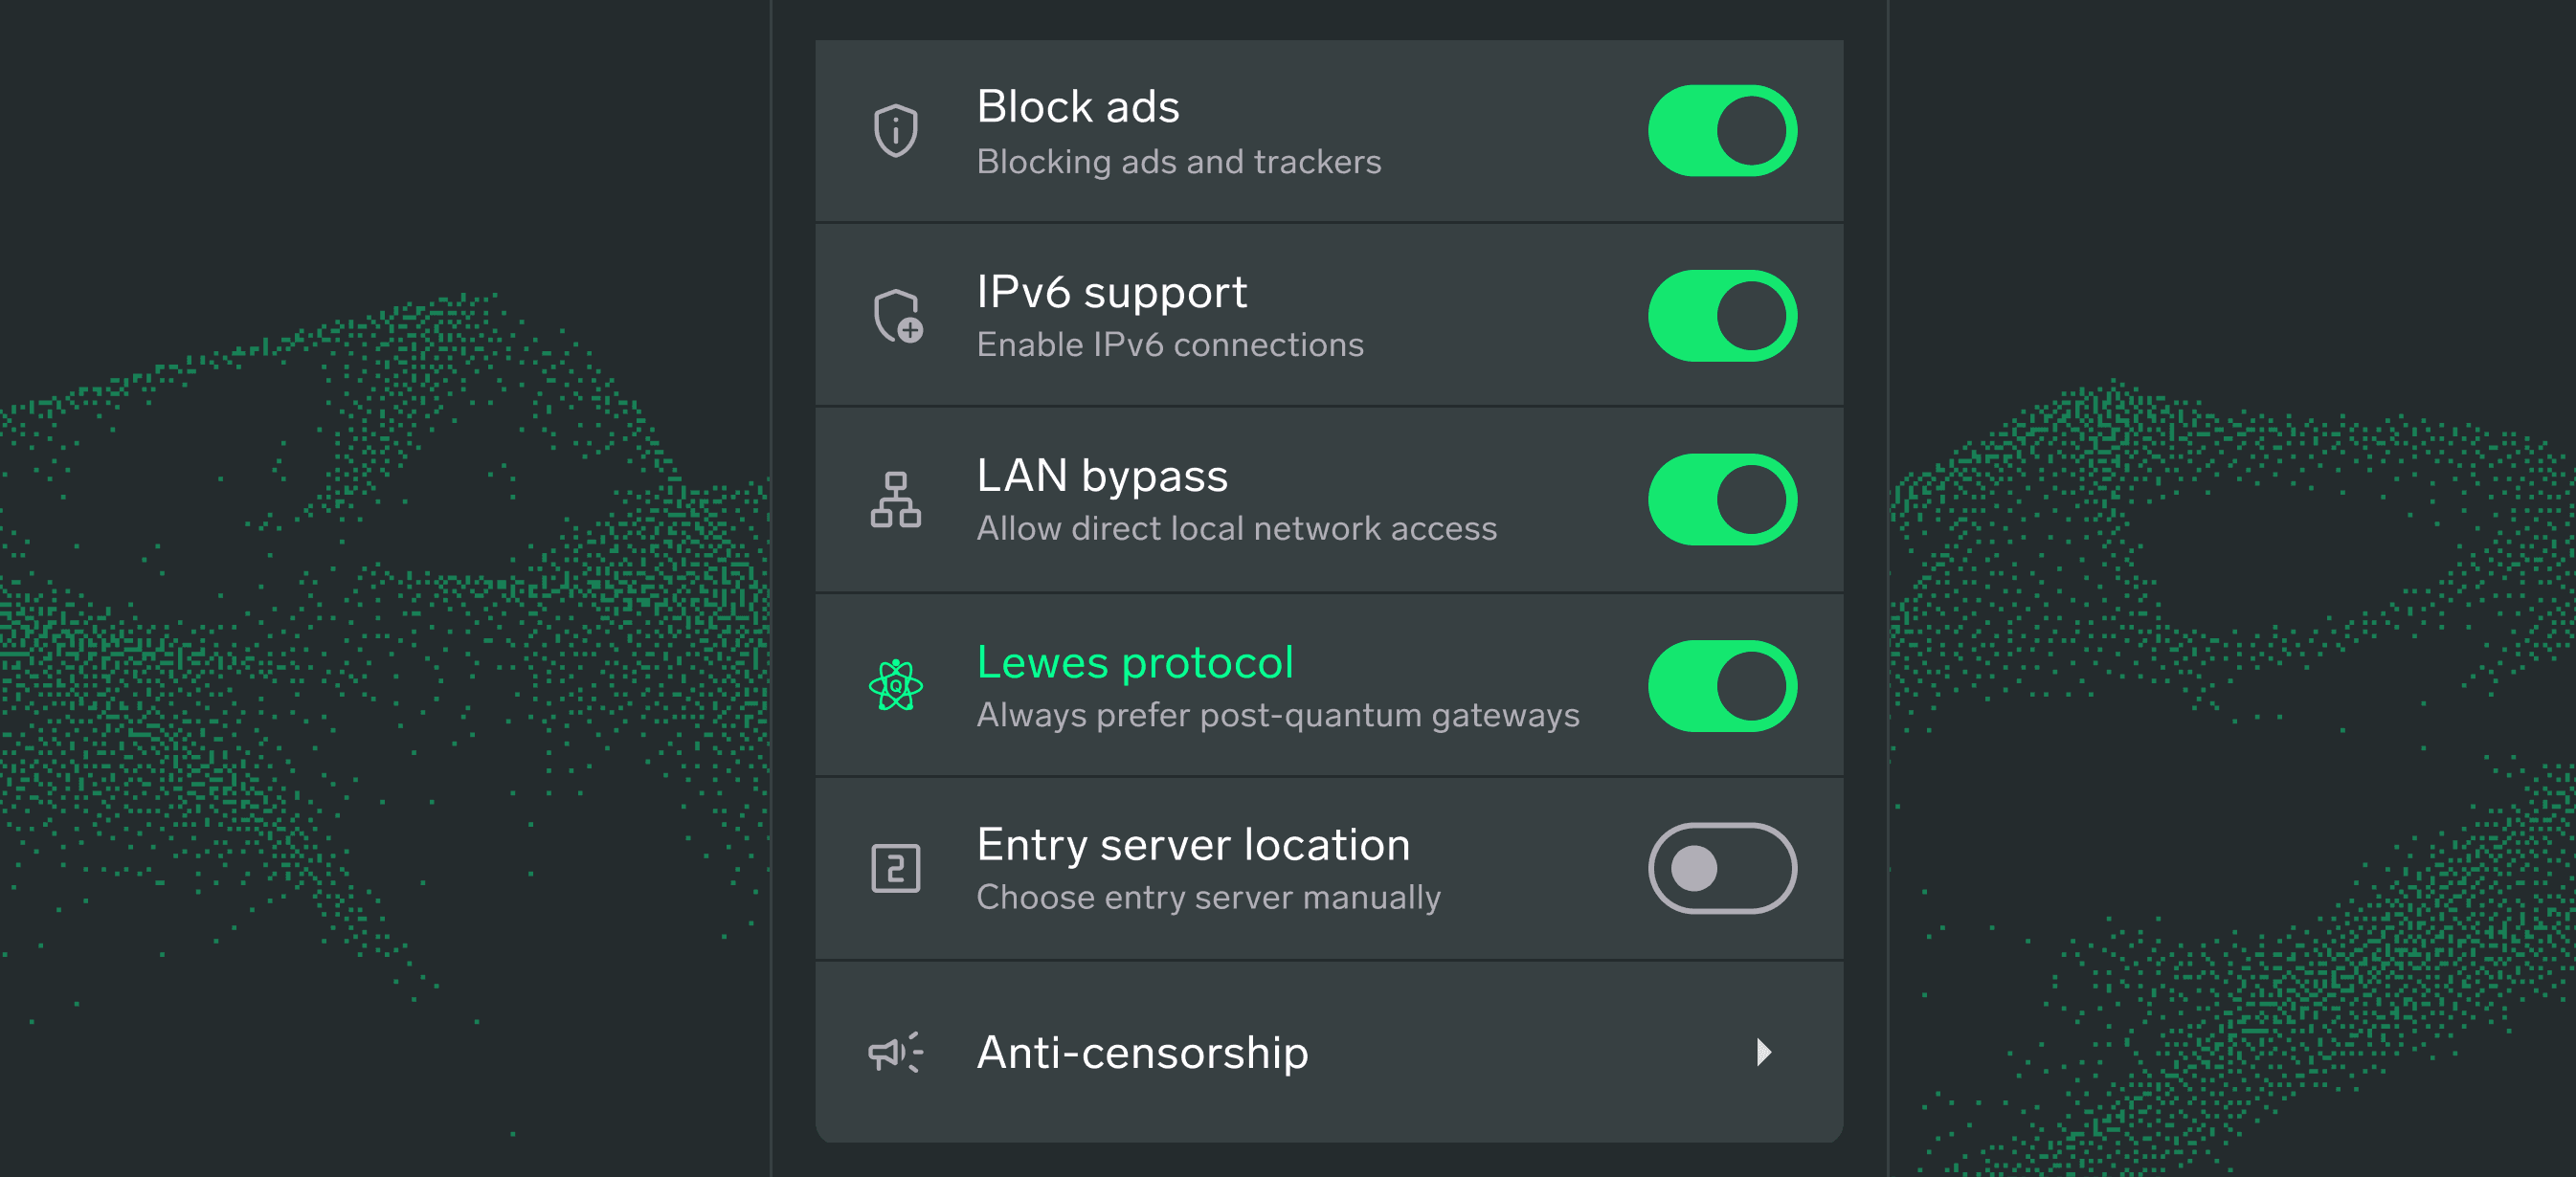Expand Anti-censorship with the right arrow

(x=1763, y=1052)
